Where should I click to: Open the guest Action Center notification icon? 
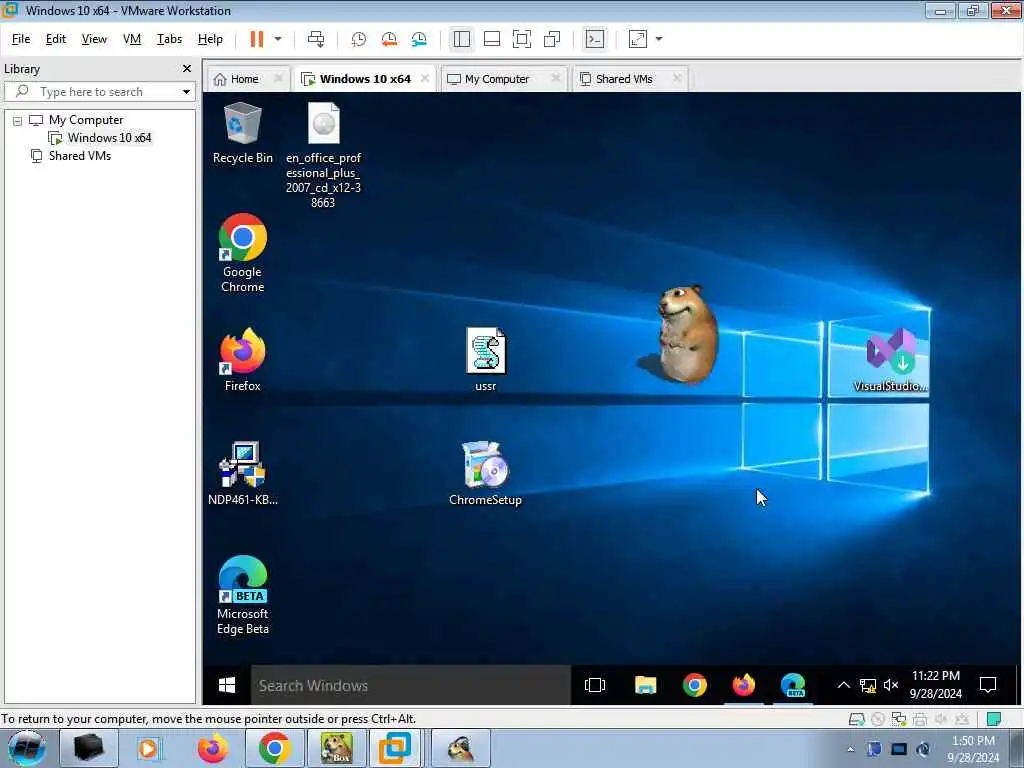(x=988, y=685)
